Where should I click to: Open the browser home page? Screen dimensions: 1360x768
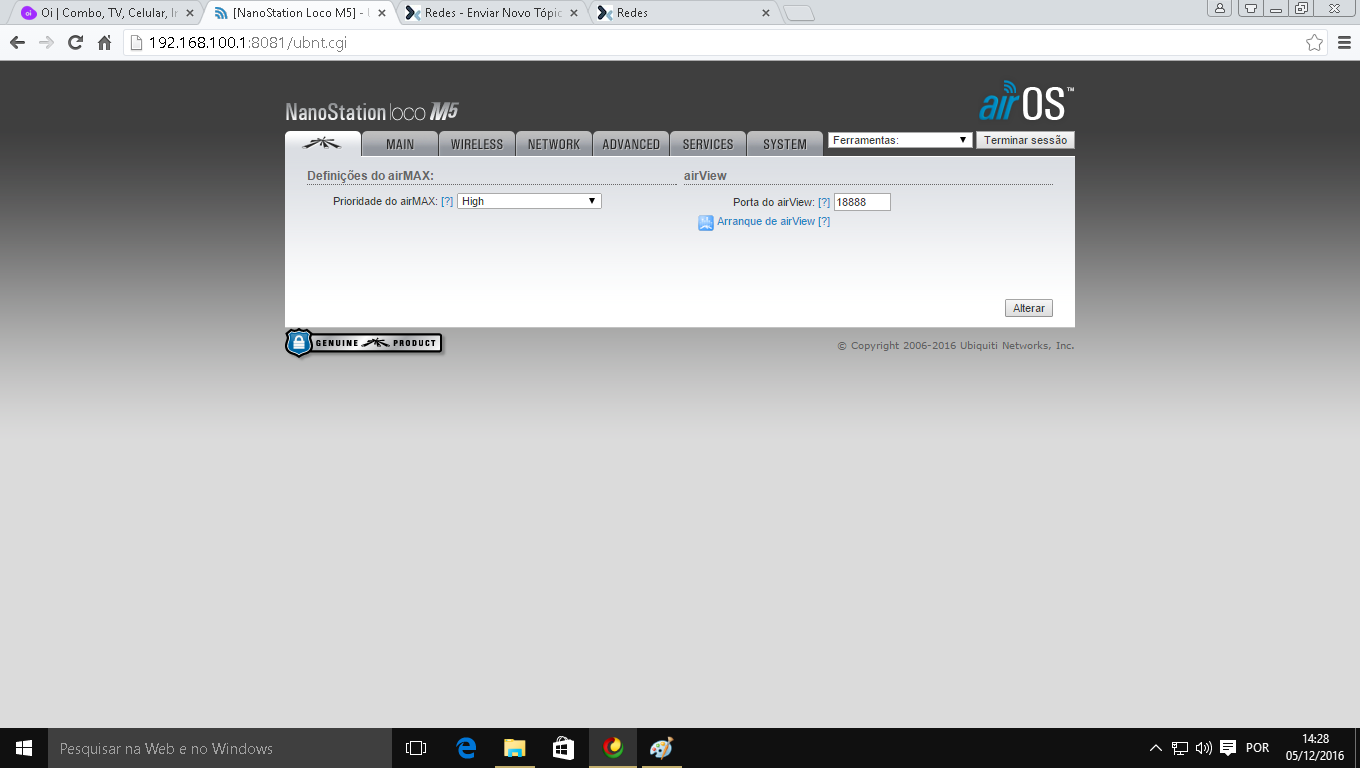coord(104,43)
